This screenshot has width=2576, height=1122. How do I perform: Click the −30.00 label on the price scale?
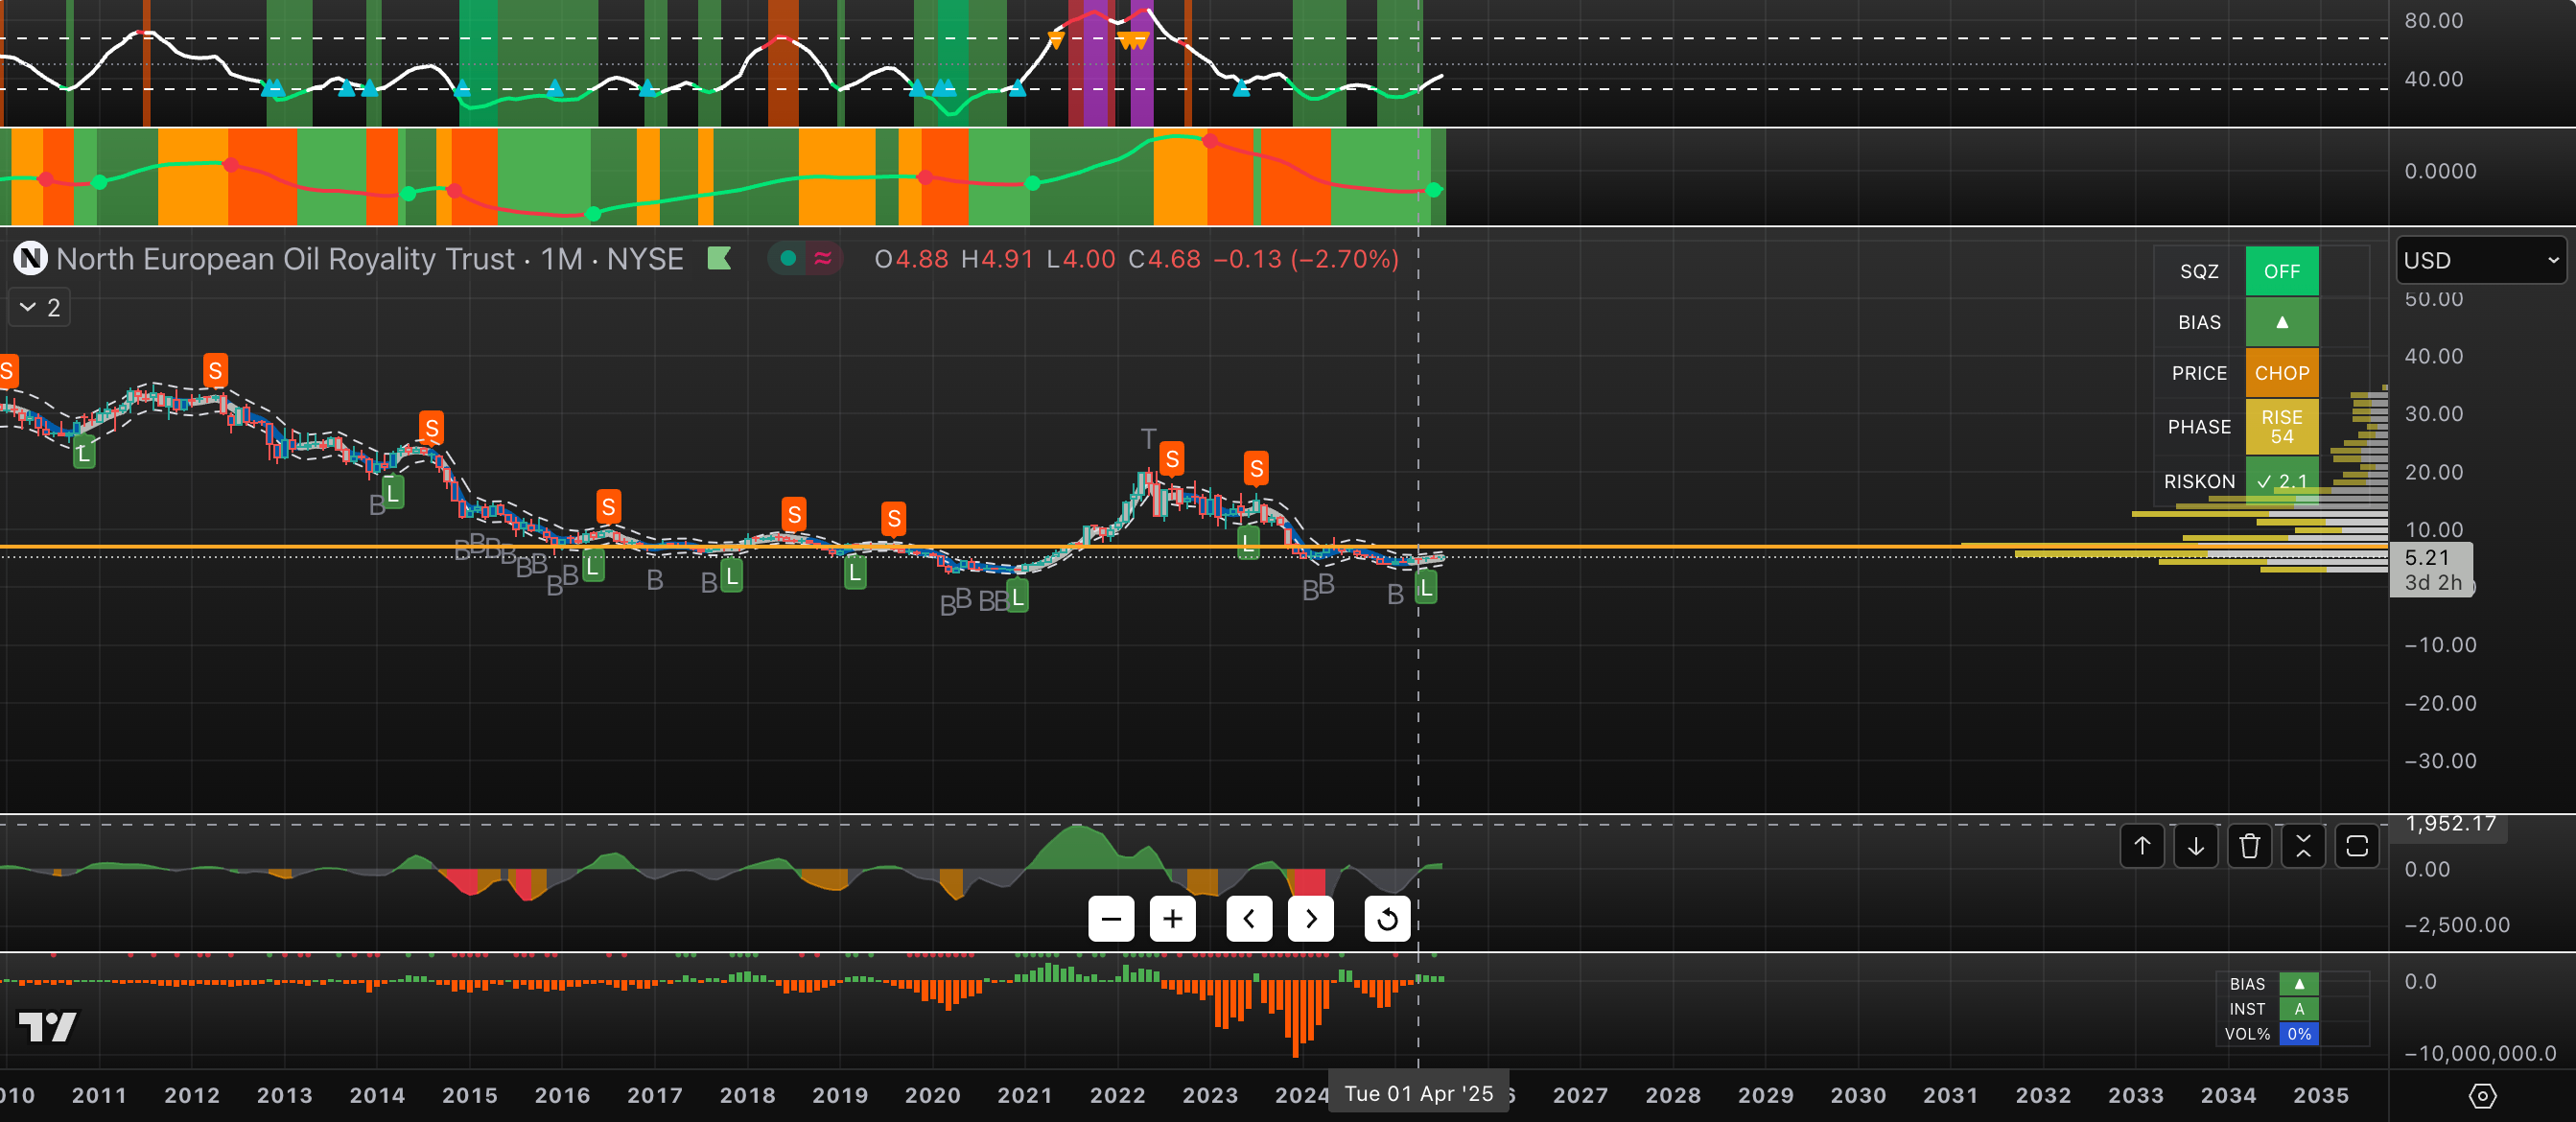(2440, 761)
